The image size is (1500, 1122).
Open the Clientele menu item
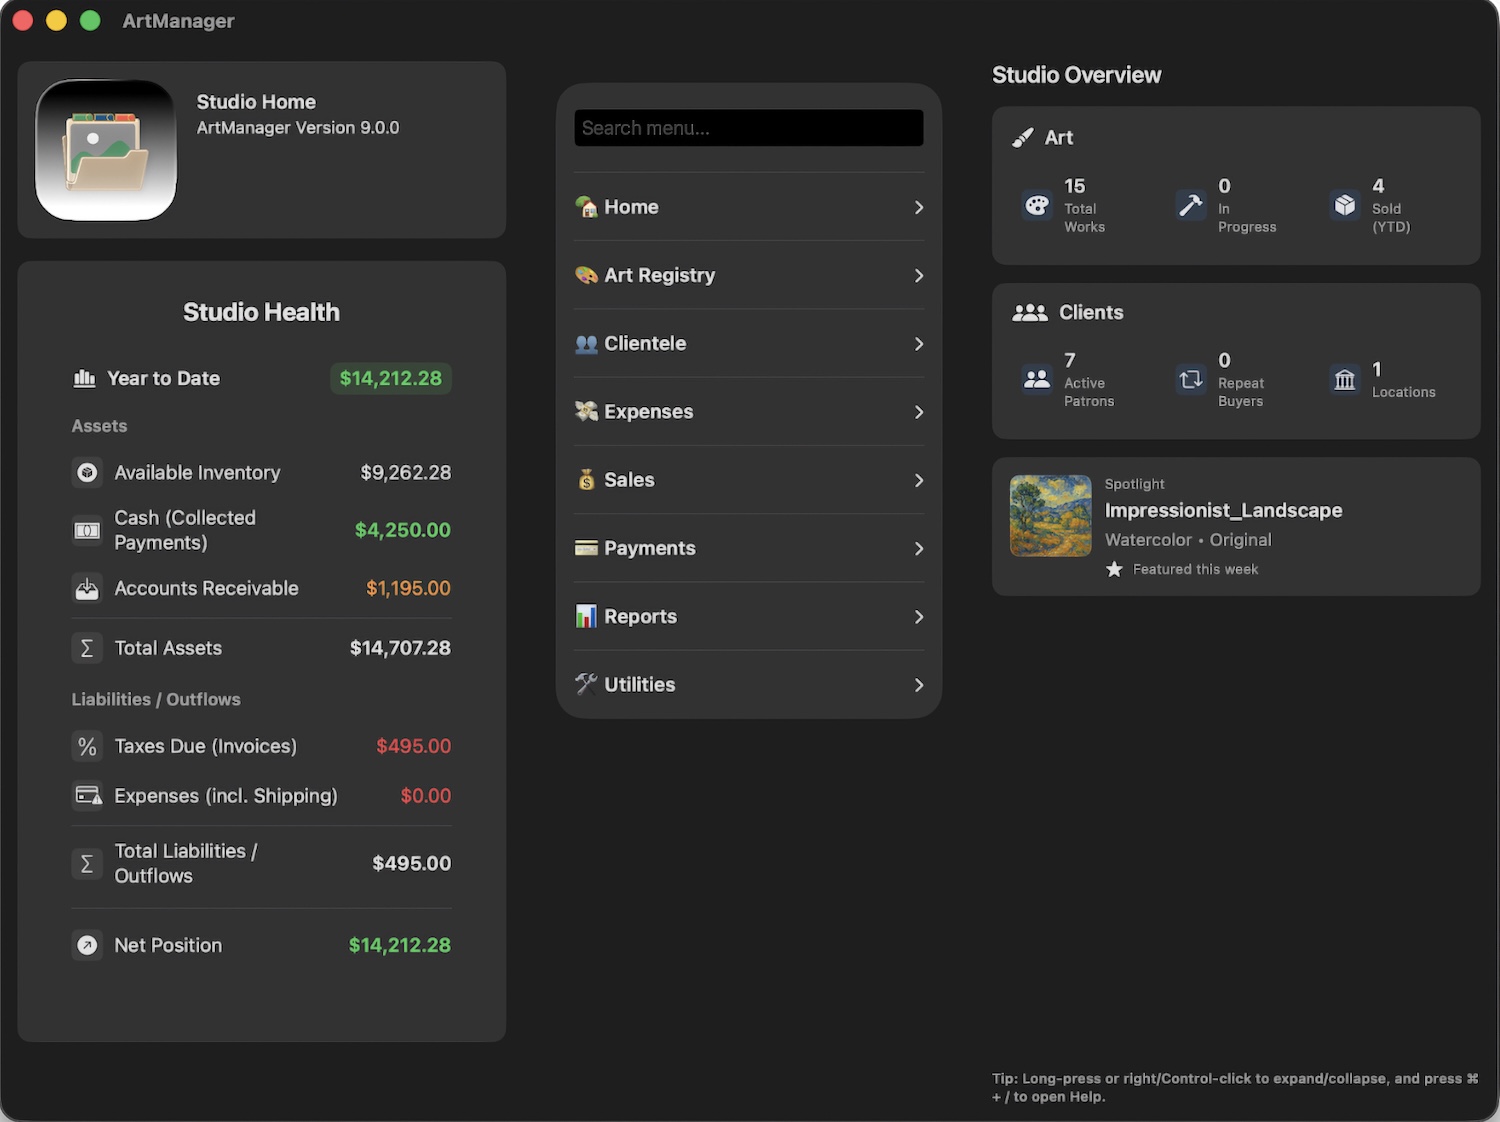(x=645, y=344)
